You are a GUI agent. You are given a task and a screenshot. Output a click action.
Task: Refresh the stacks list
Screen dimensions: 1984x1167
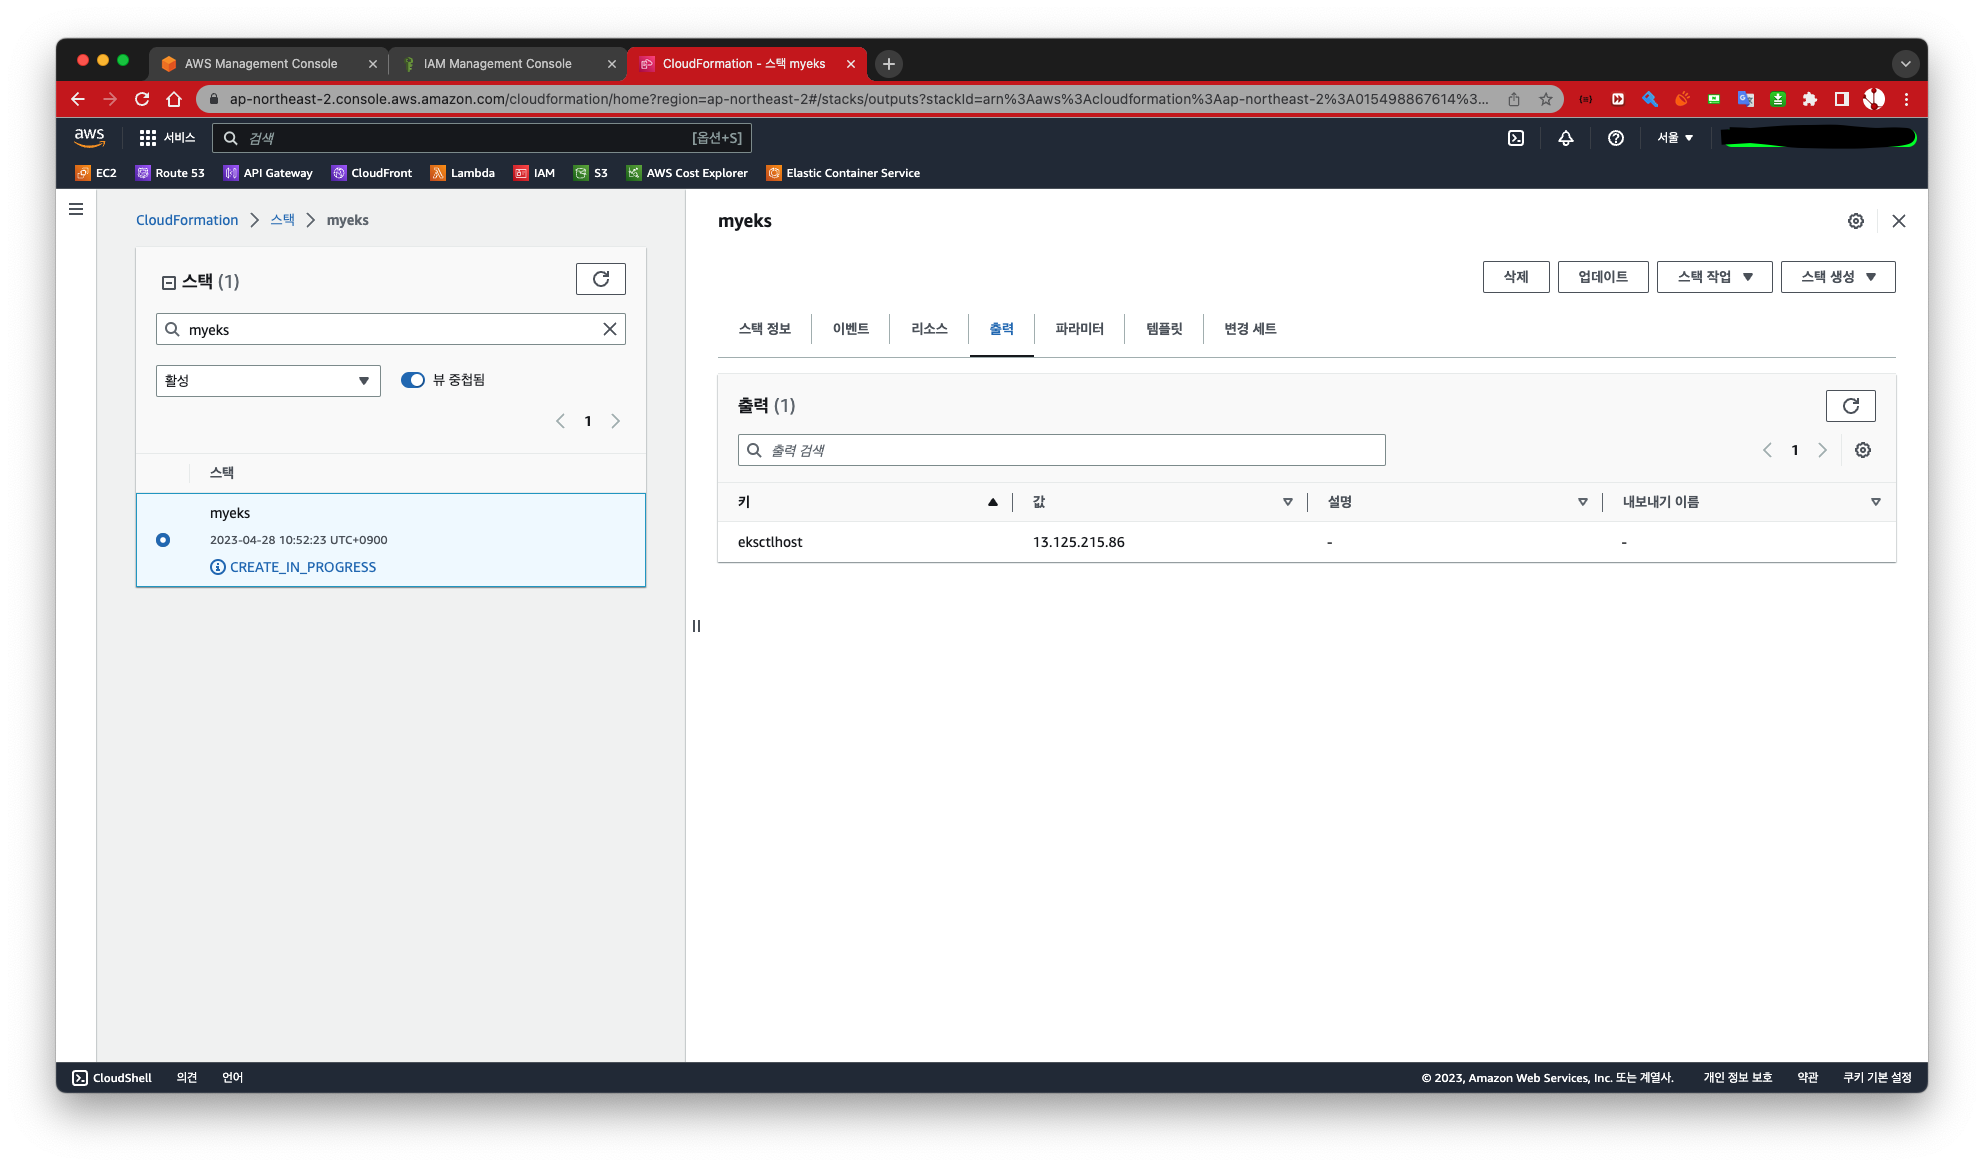[x=600, y=279]
